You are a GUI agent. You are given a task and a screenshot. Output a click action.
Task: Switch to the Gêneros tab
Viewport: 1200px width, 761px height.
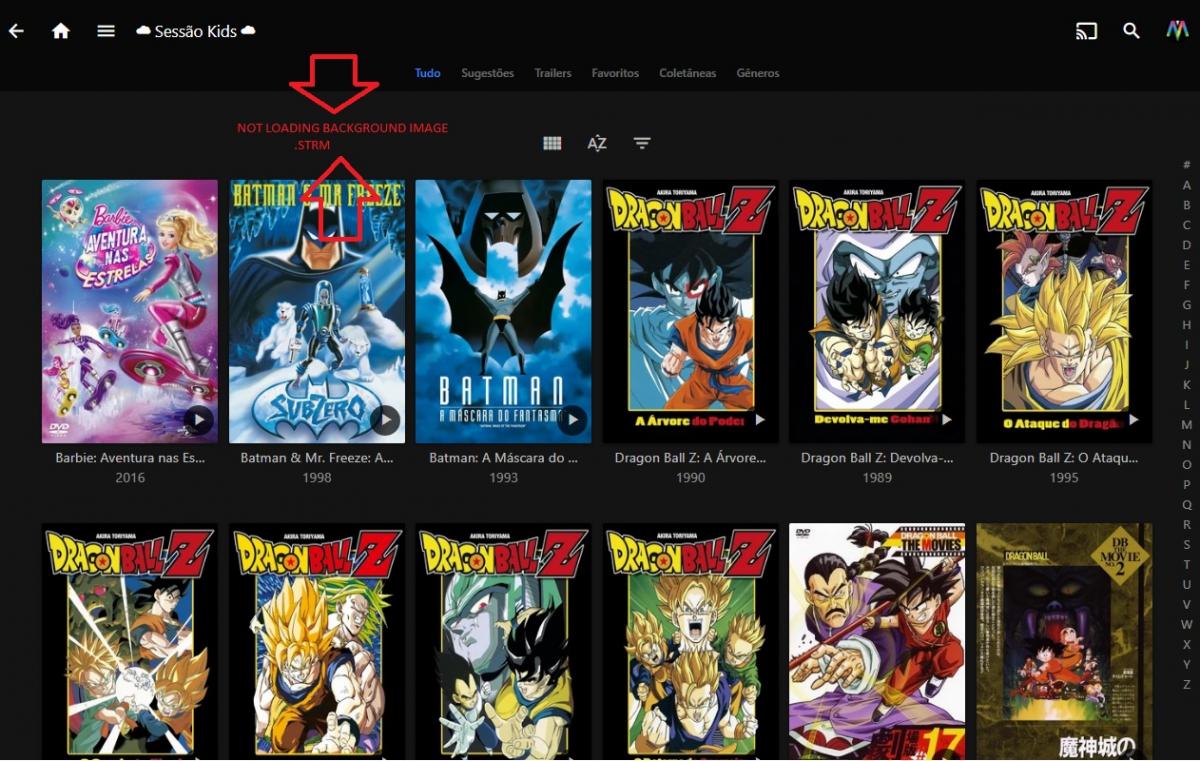[758, 73]
